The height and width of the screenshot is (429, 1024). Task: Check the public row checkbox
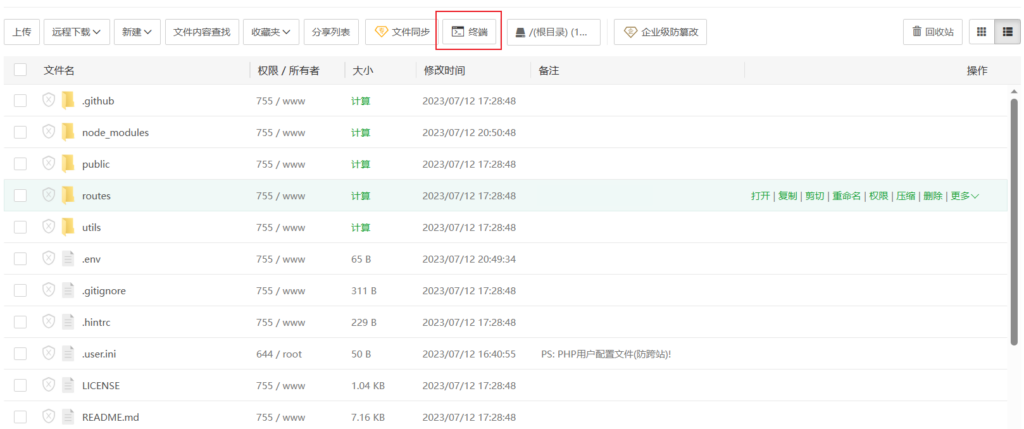pyautogui.click(x=20, y=164)
